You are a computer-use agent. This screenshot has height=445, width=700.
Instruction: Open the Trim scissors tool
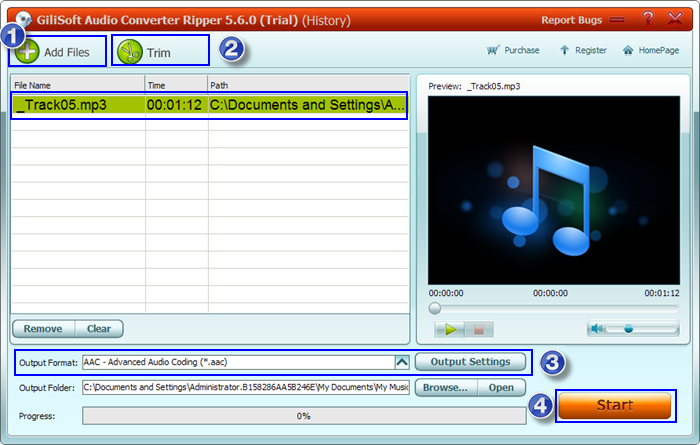129,51
